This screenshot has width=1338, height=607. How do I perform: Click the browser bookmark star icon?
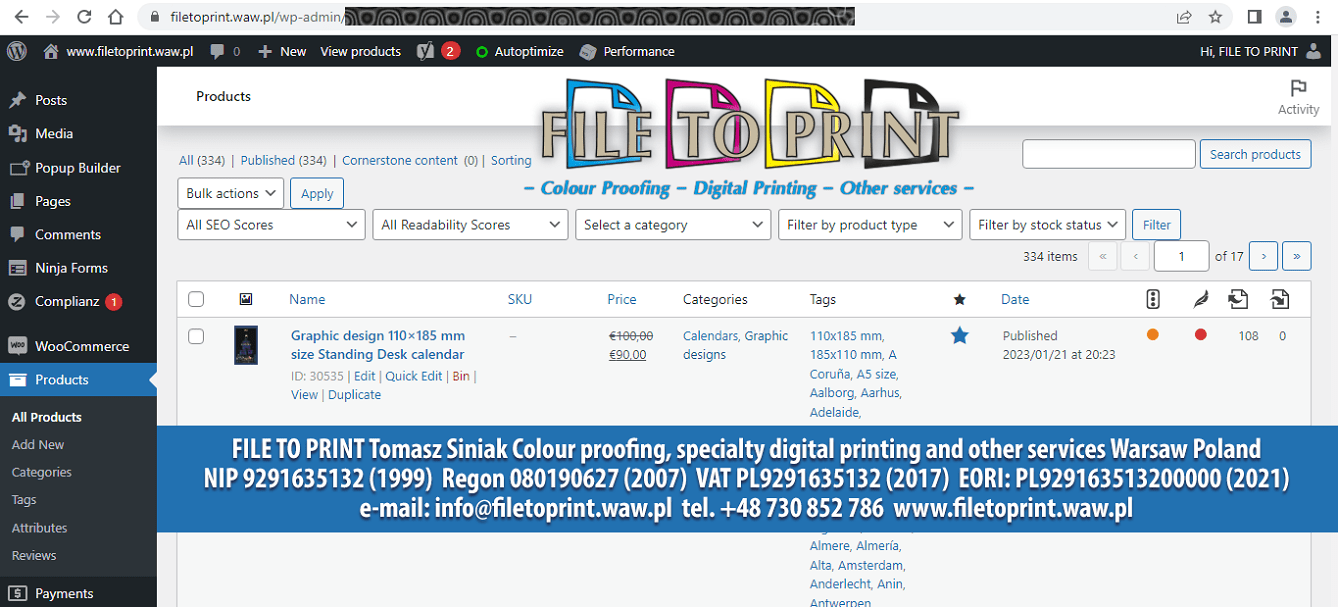point(1215,17)
